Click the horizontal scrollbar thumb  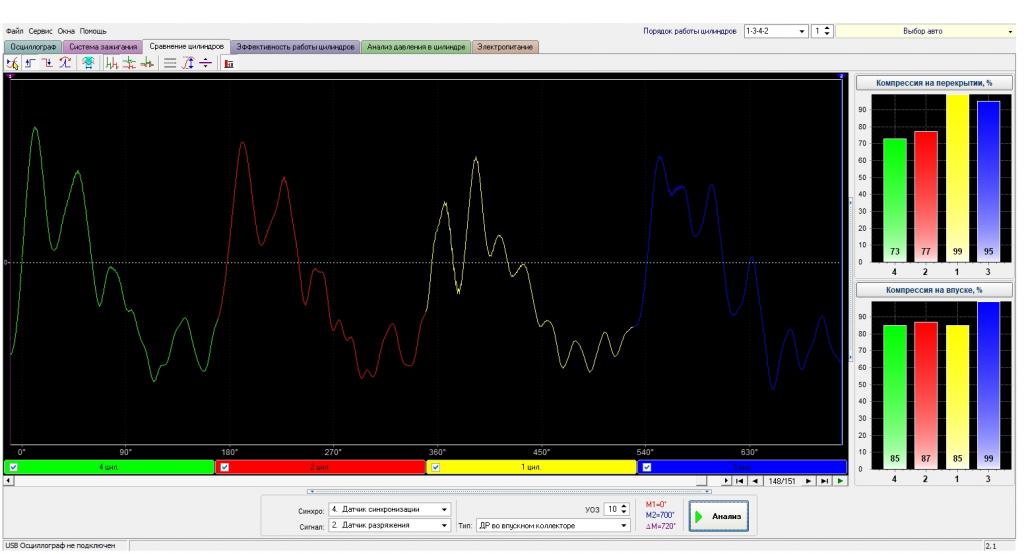pos(701,481)
